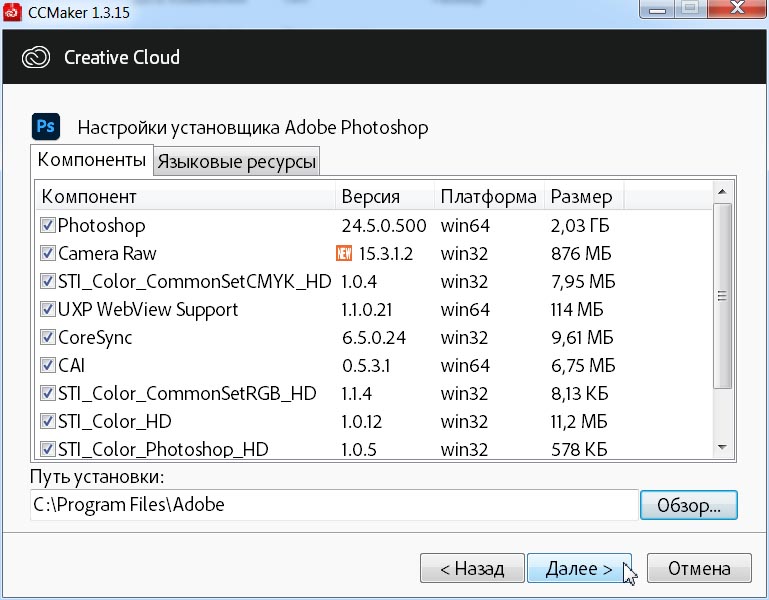Viewport: 769px width, 600px height.
Task: Toggle STI_Color_CommonSetCMYK_HD checkbox
Action: pyautogui.click(x=48, y=281)
